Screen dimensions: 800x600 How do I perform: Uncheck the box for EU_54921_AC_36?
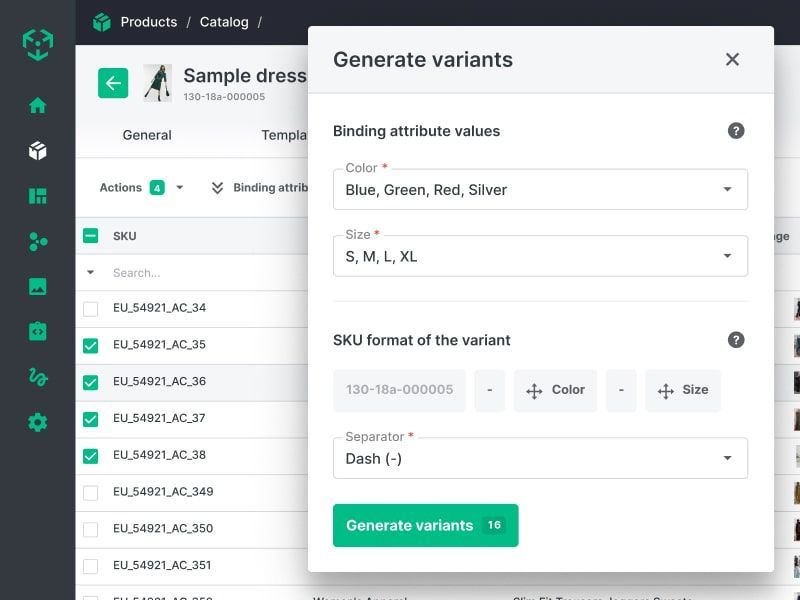pyautogui.click(x=90, y=382)
